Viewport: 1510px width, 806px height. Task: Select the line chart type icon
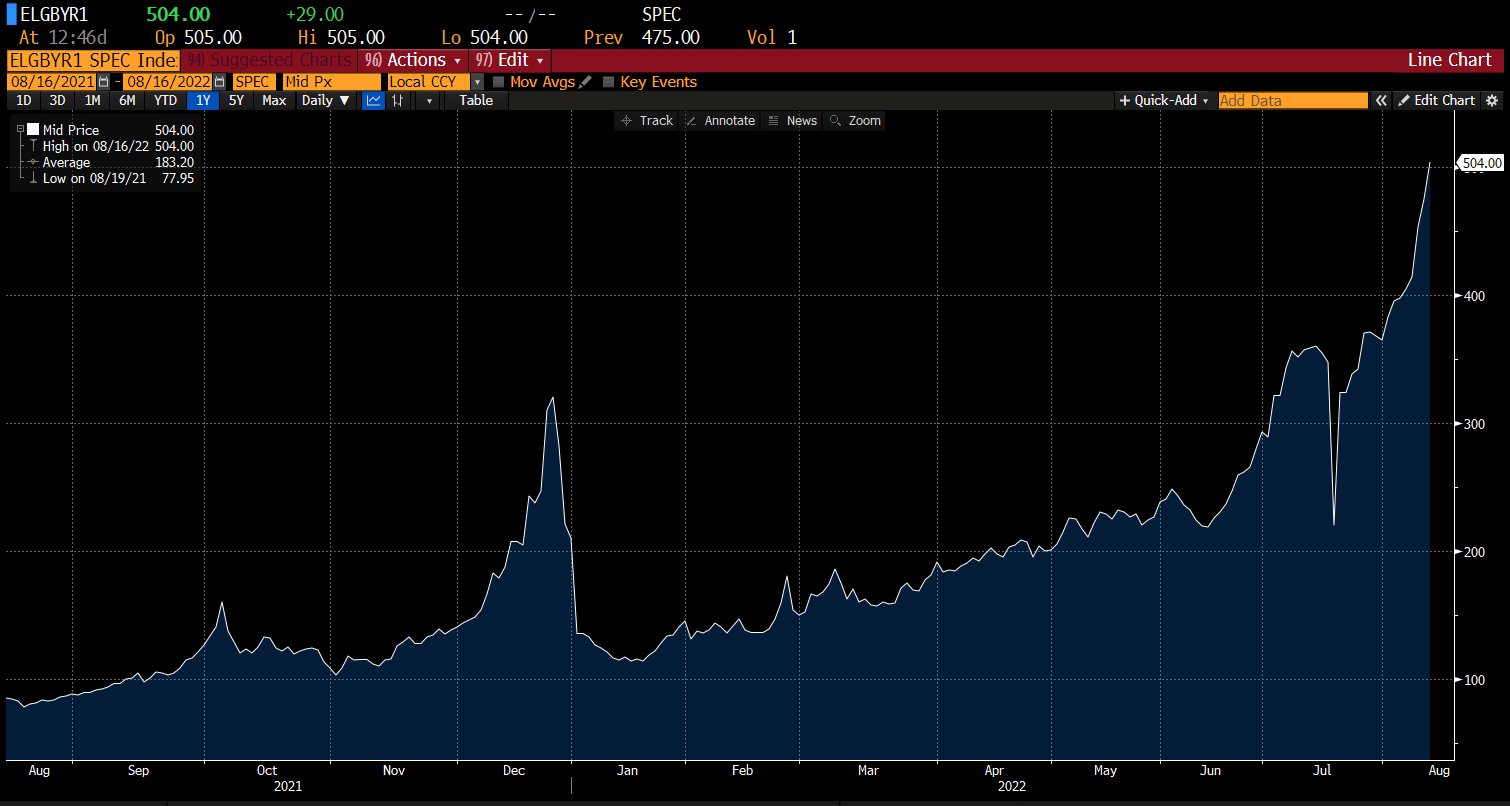click(x=373, y=100)
